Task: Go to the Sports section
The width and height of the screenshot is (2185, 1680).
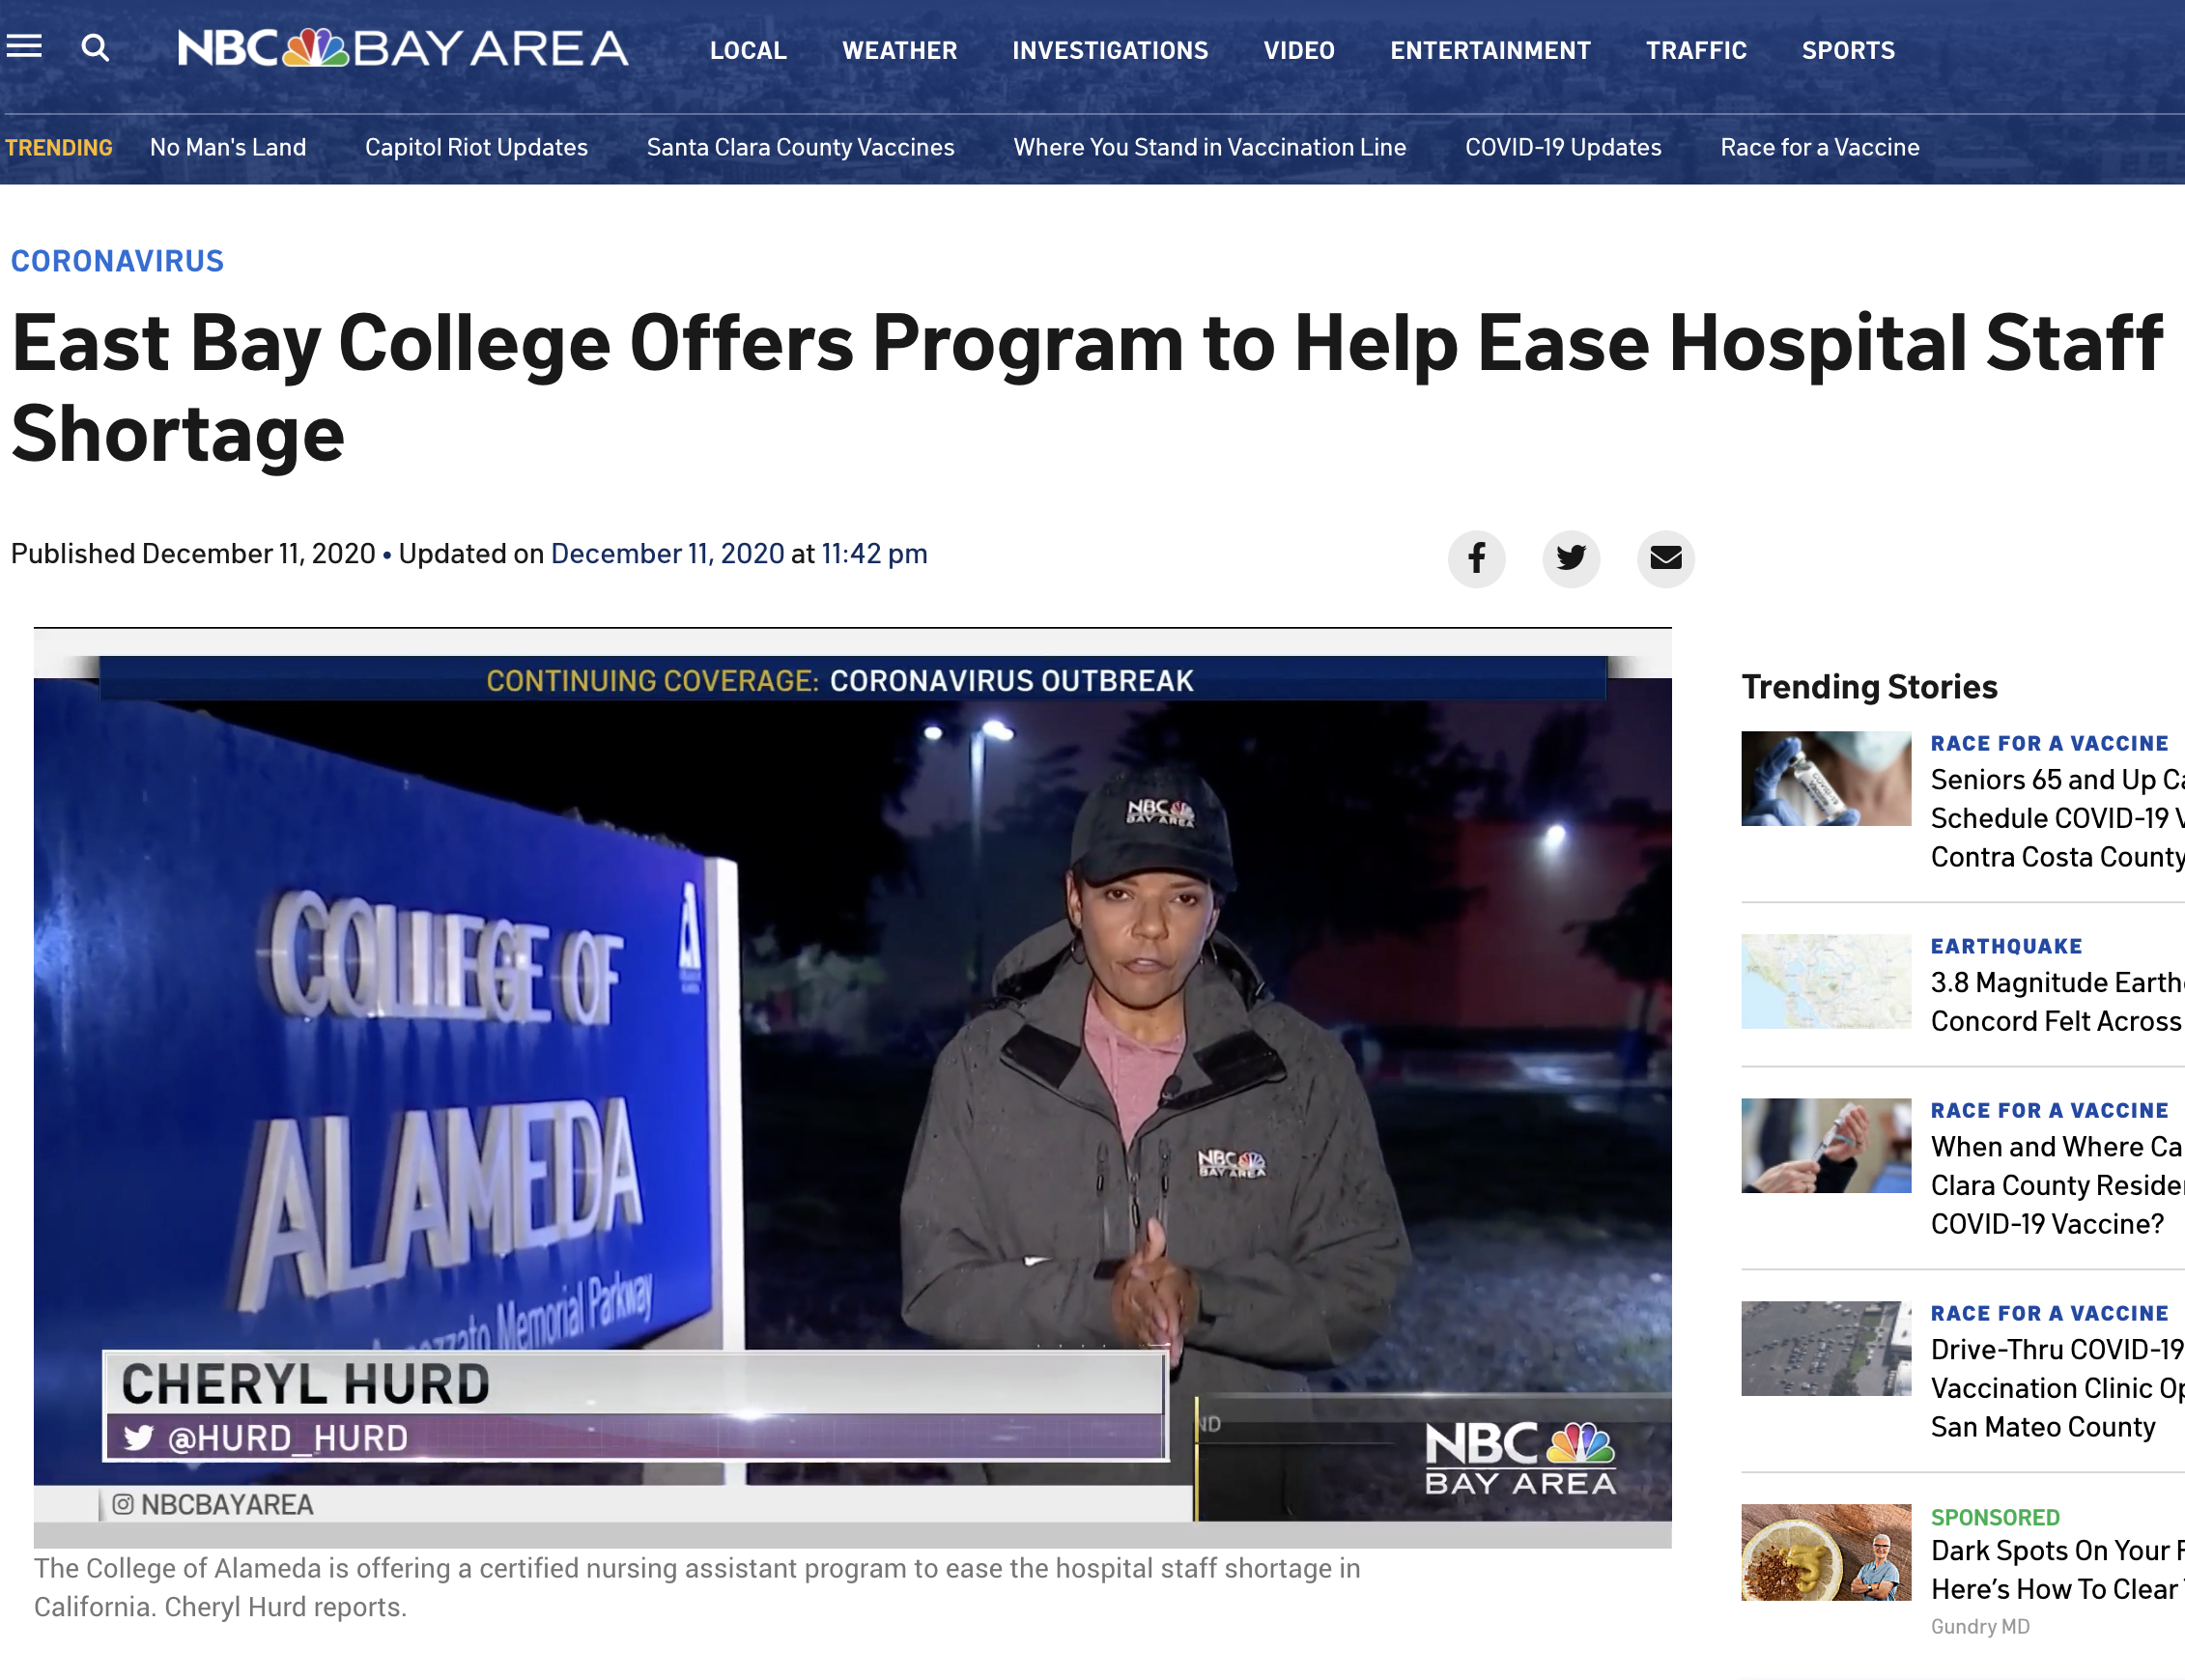Action: [1847, 50]
